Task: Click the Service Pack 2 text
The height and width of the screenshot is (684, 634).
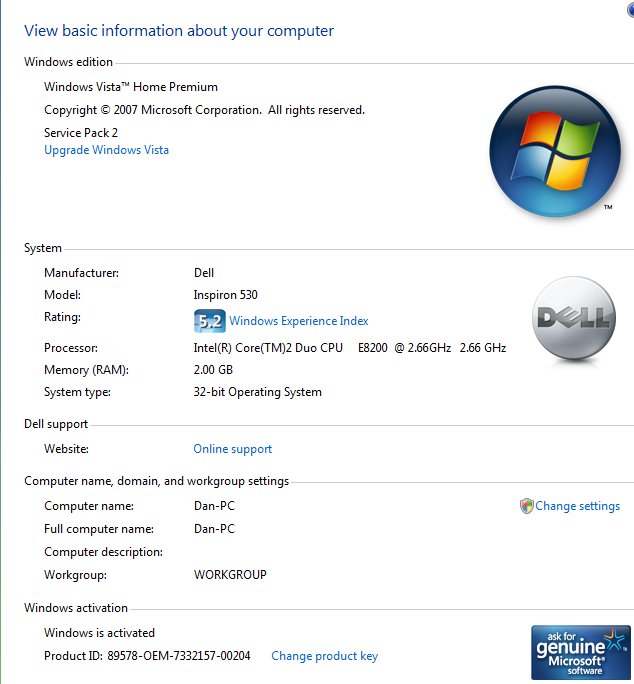Action: coord(81,133)
